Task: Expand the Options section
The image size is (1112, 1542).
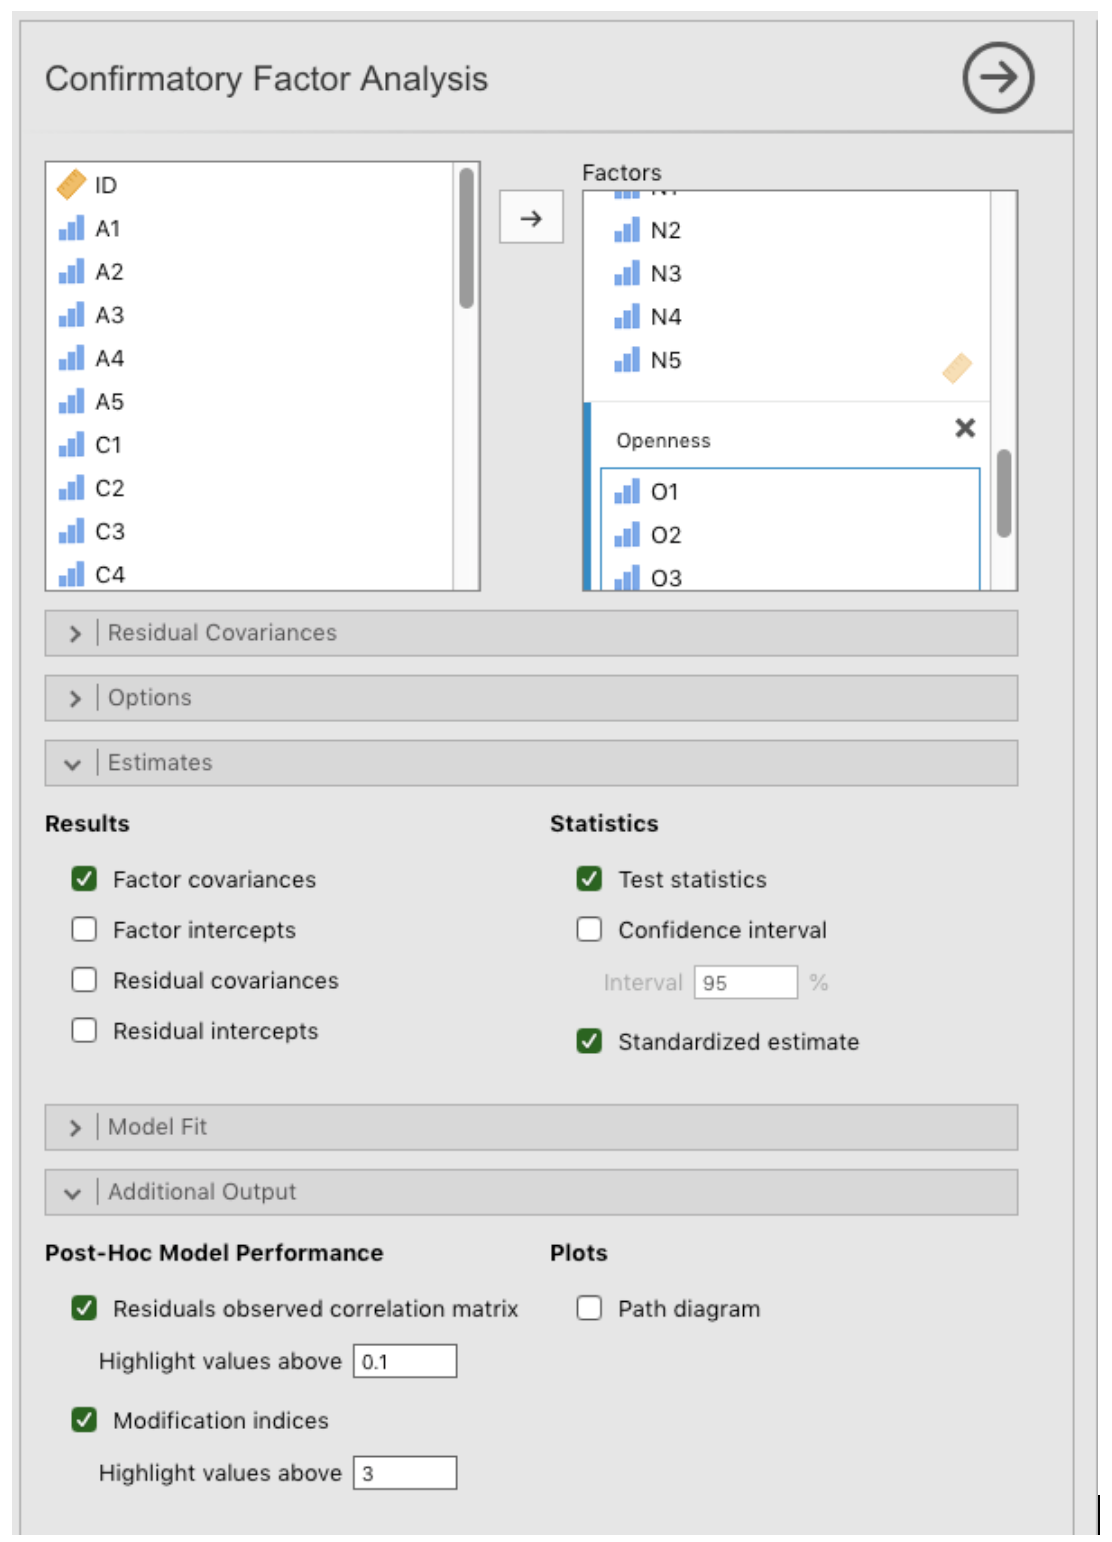Action: 531,698
